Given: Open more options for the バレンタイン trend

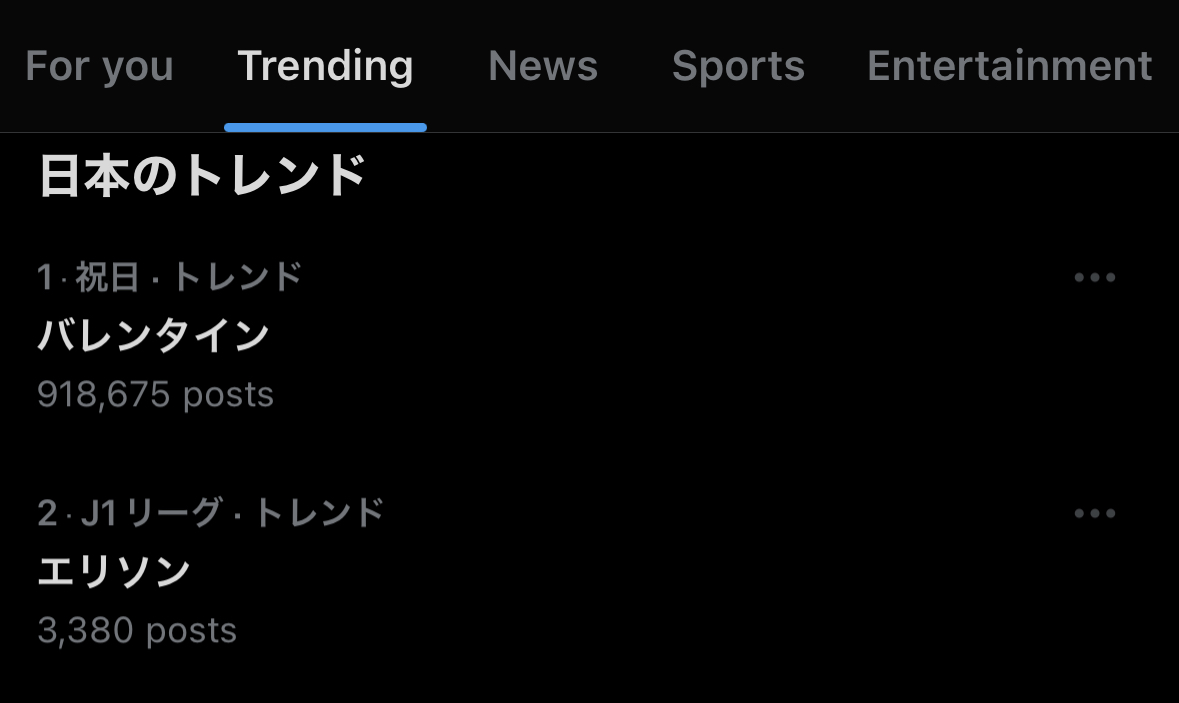Looking at the screenshot, I should pos(1094,278).
